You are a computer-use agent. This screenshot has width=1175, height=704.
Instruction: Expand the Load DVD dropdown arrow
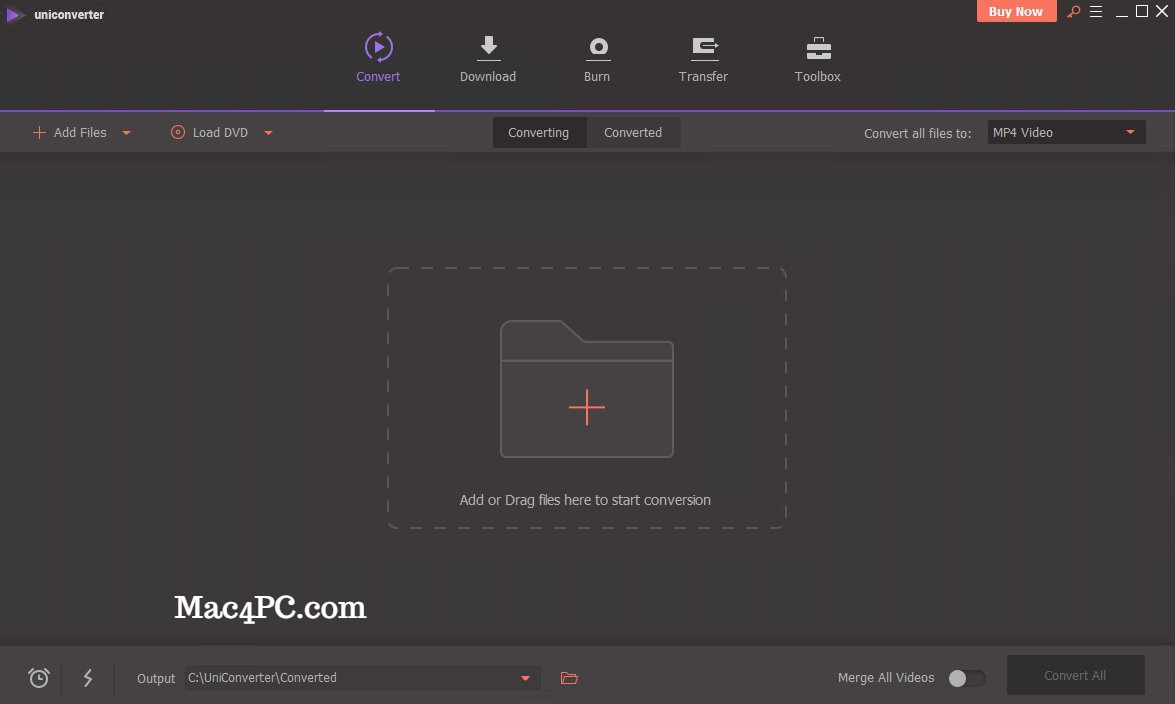point(268,133)
